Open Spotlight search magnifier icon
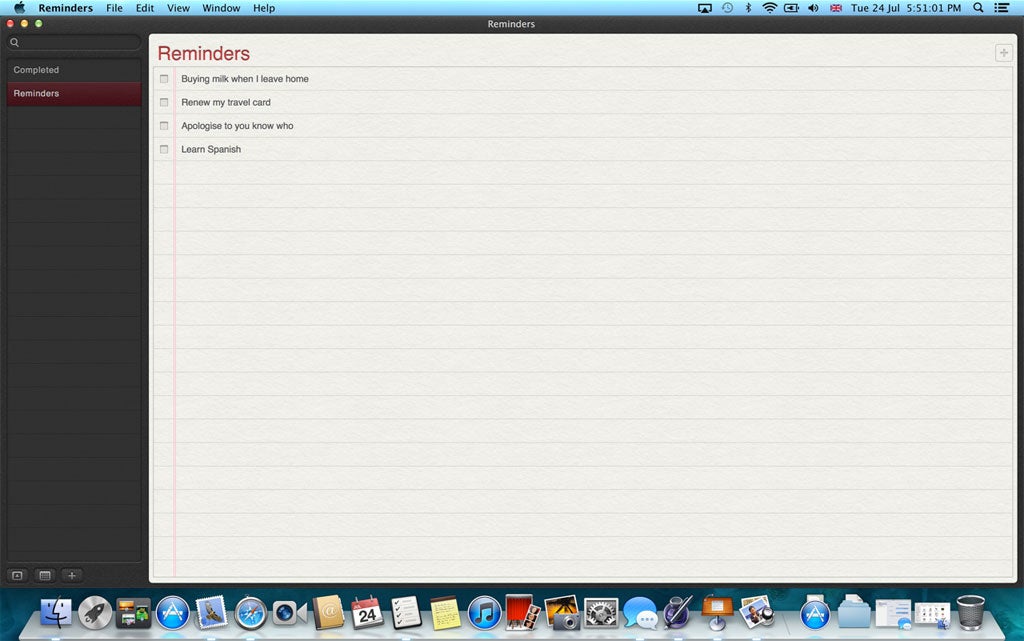Image resolution: width=1024 pixels, height=641 pixels. [x=978, y=8]
